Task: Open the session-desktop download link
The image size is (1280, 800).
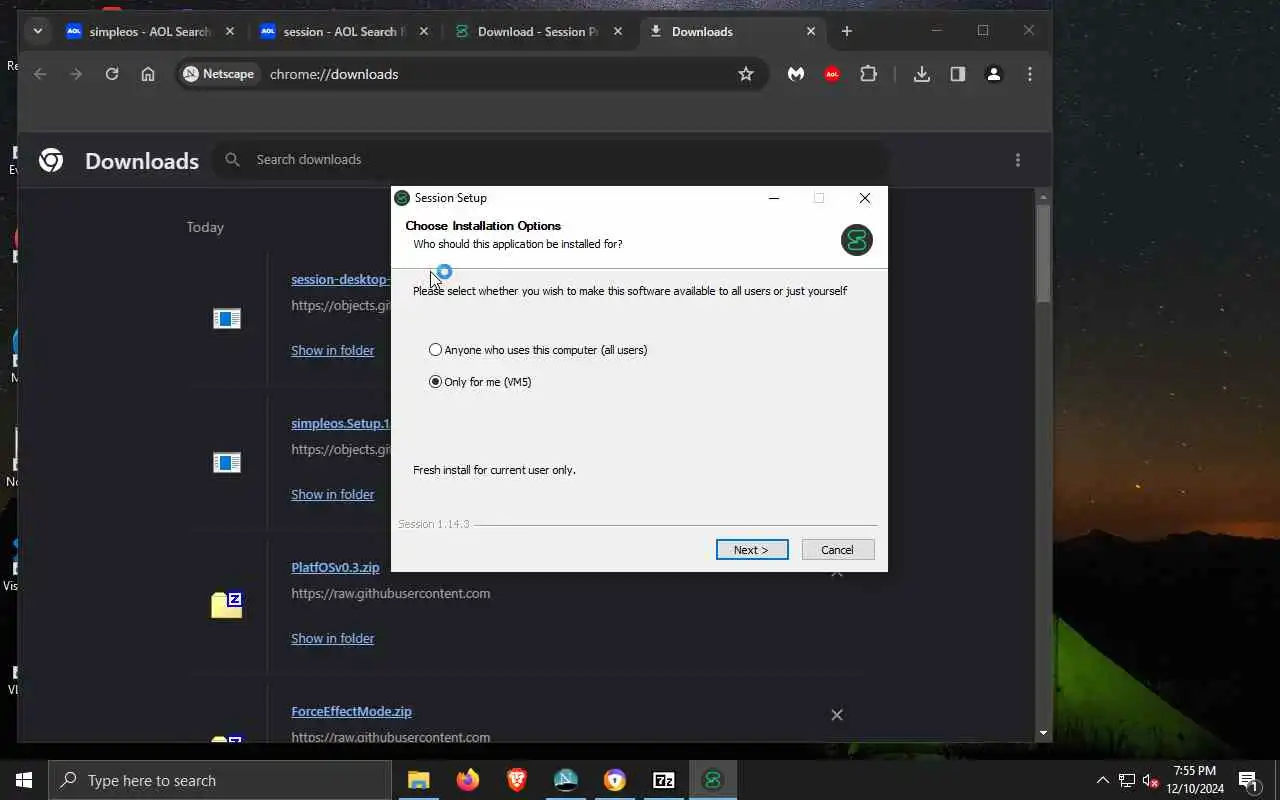Action: click(x=340, y=279)
